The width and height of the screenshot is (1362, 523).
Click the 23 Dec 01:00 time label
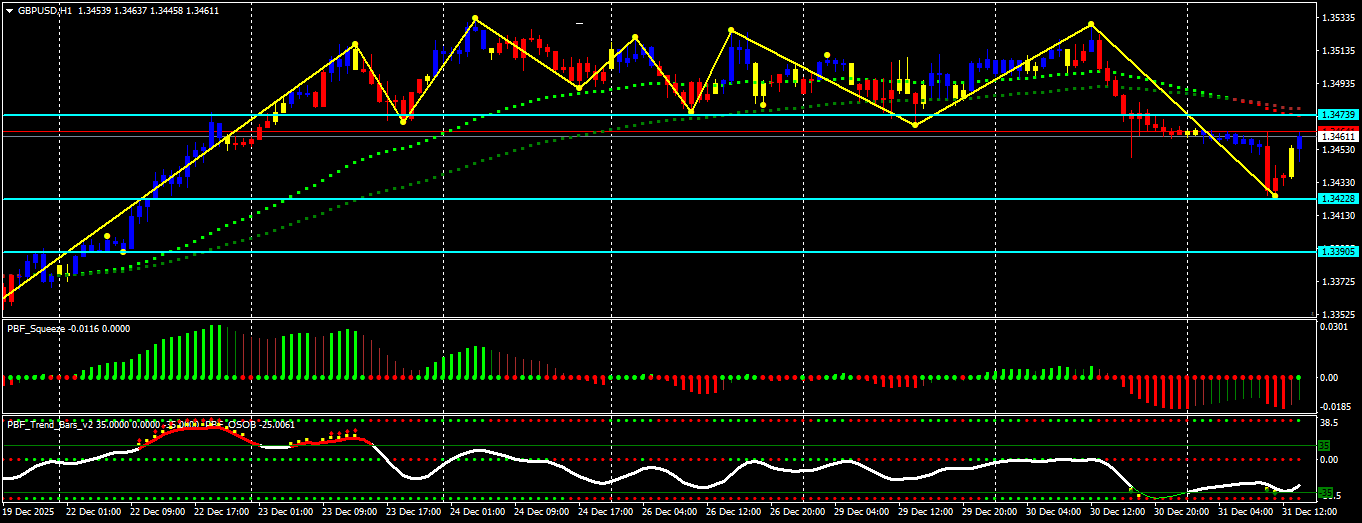pos(286,511)
